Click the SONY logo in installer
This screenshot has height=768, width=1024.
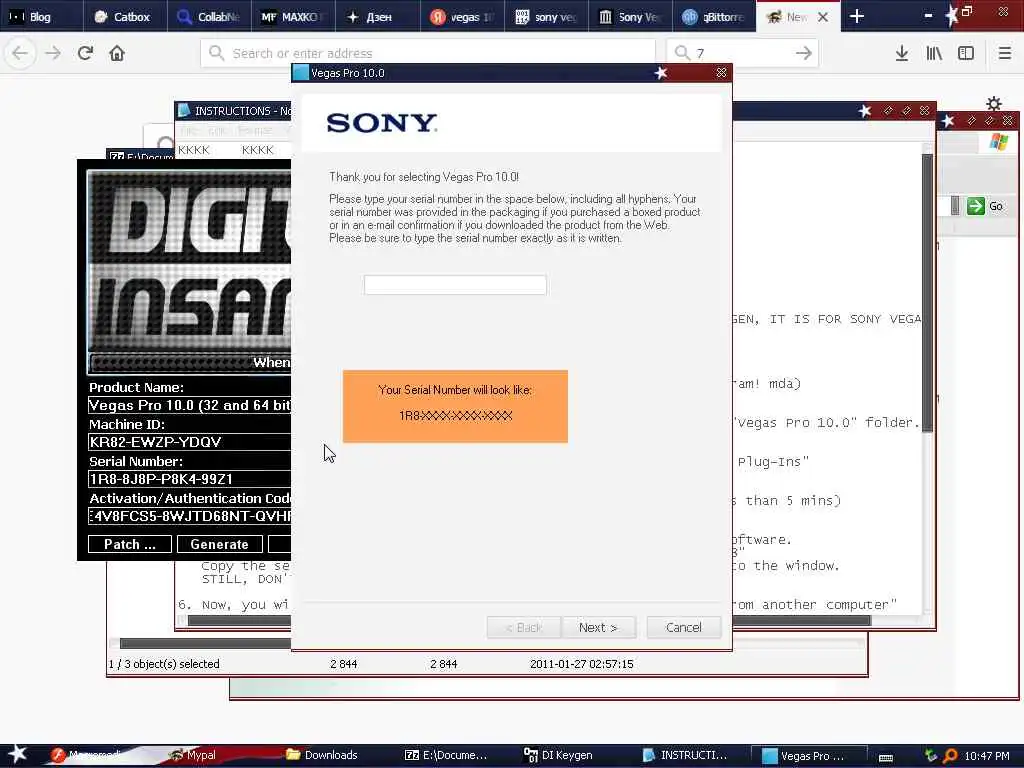pyautogui.click(x=381, y=123)
